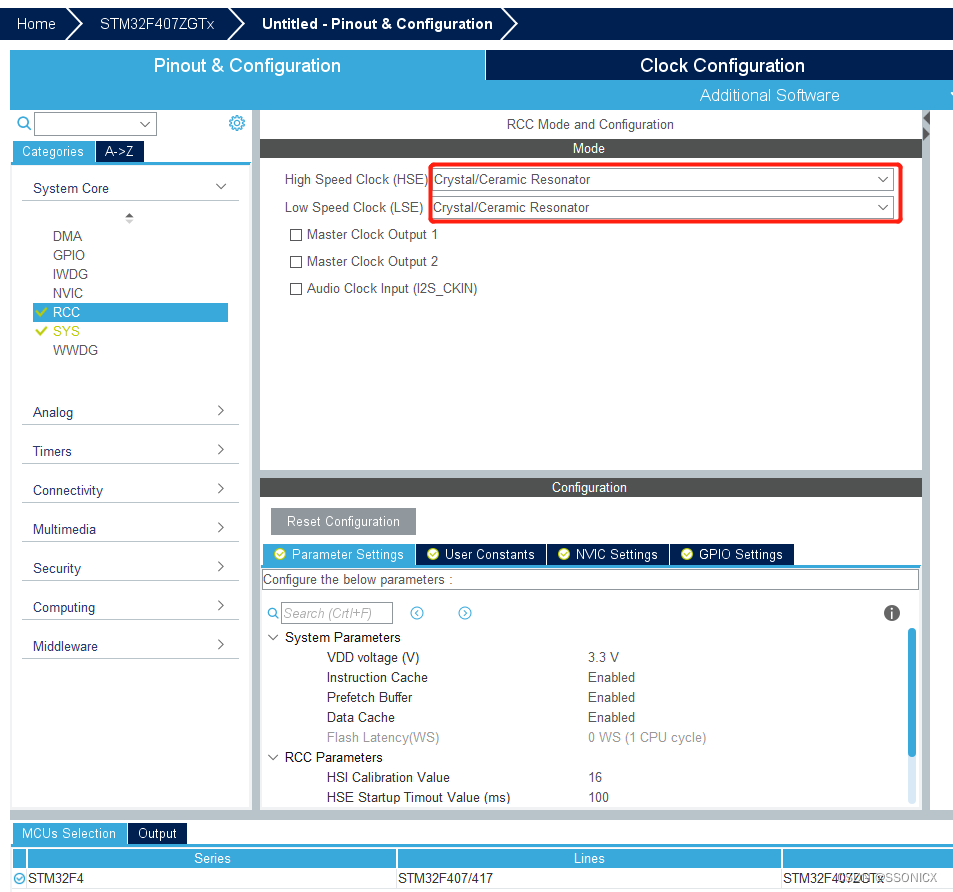The image size is (953, 892).
Task: Click the STM32F407ZGTx breadcrumb
Action: point(157,24)
